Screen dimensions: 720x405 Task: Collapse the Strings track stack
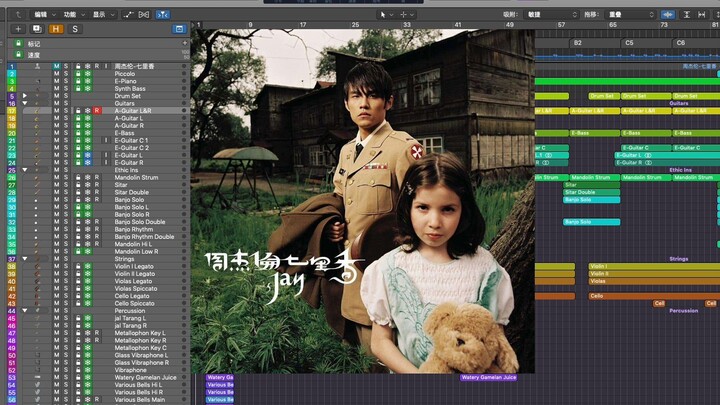coord(25,259)
